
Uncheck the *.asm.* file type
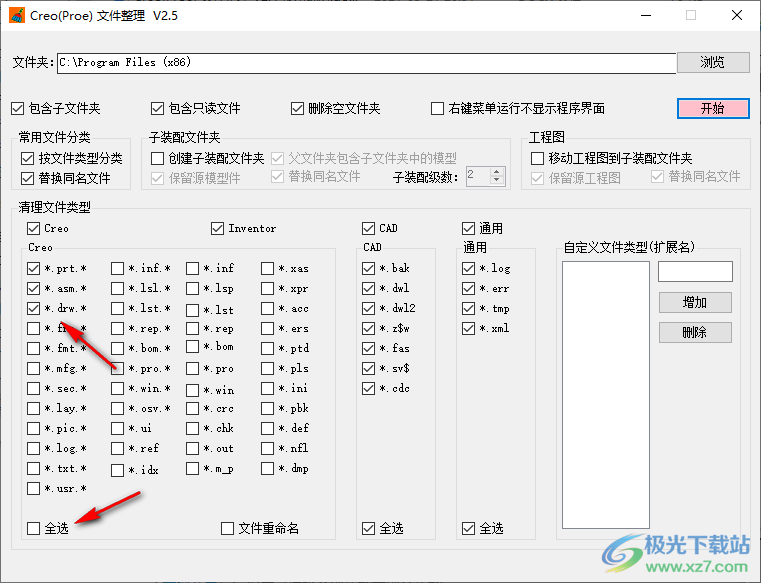(33, 288)
